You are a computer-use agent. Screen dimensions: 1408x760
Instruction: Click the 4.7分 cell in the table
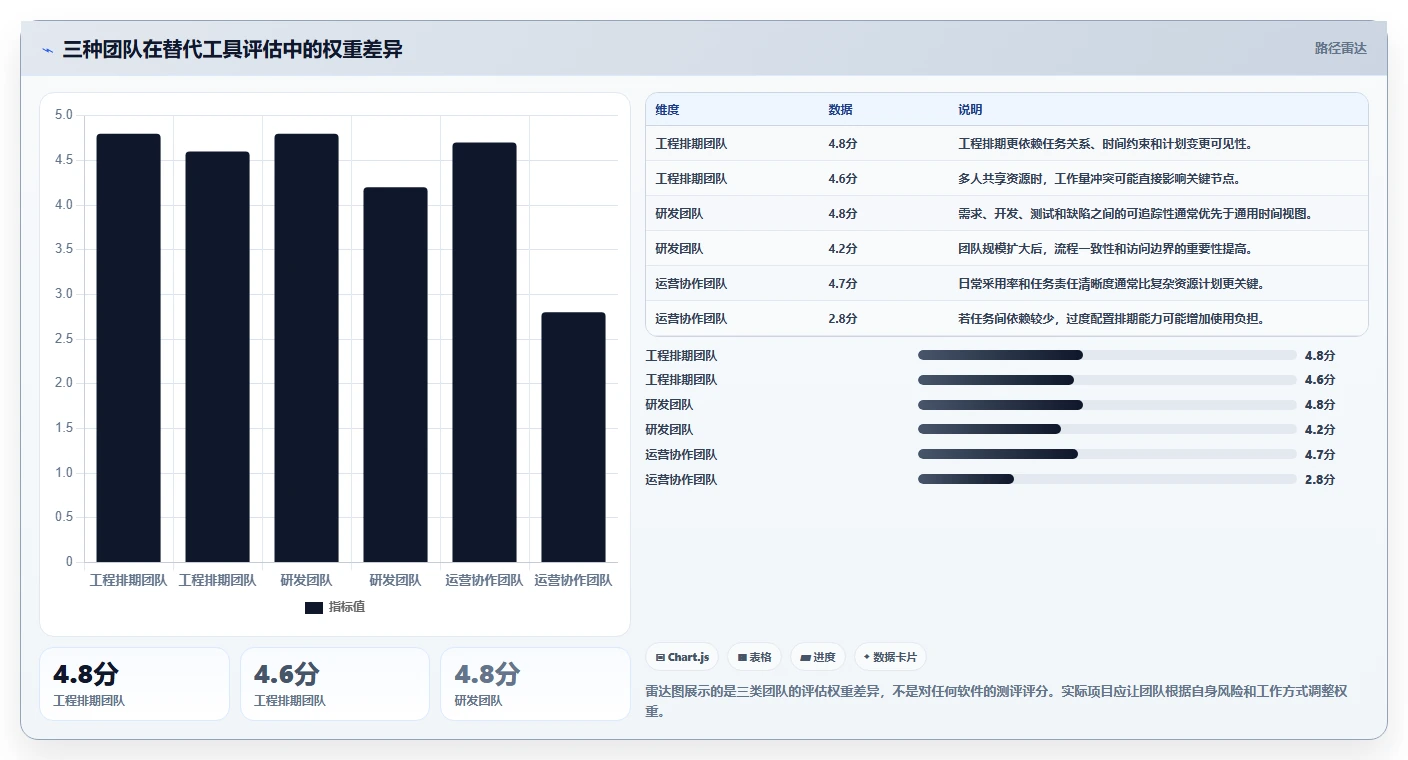pos(842,284)
